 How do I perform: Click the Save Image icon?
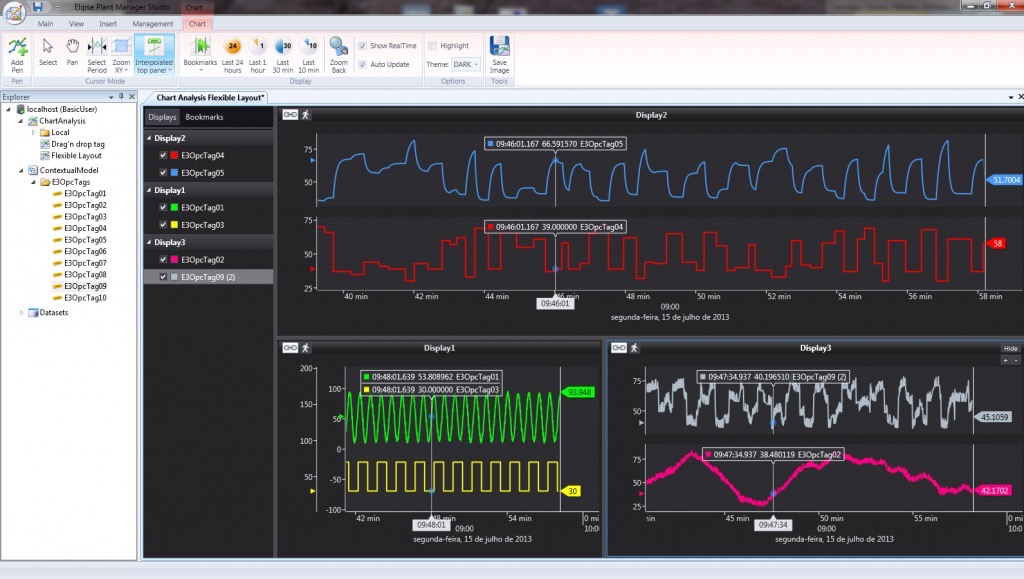click(x=500, y=46)
